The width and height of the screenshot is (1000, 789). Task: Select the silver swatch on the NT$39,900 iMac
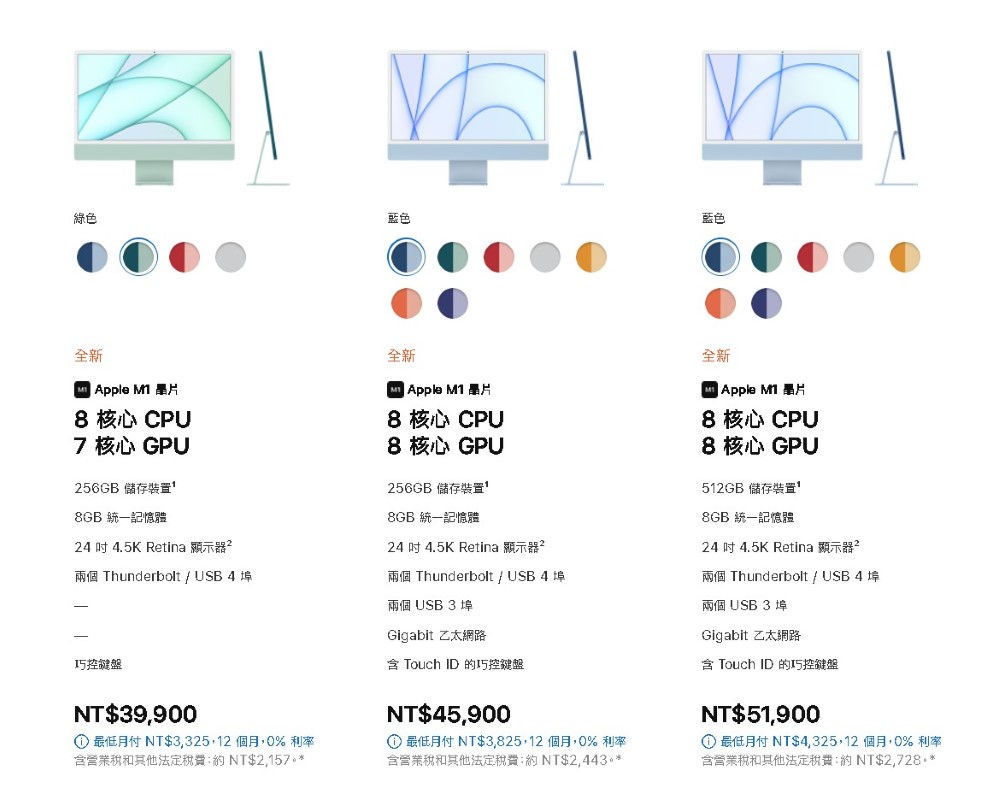230,257
